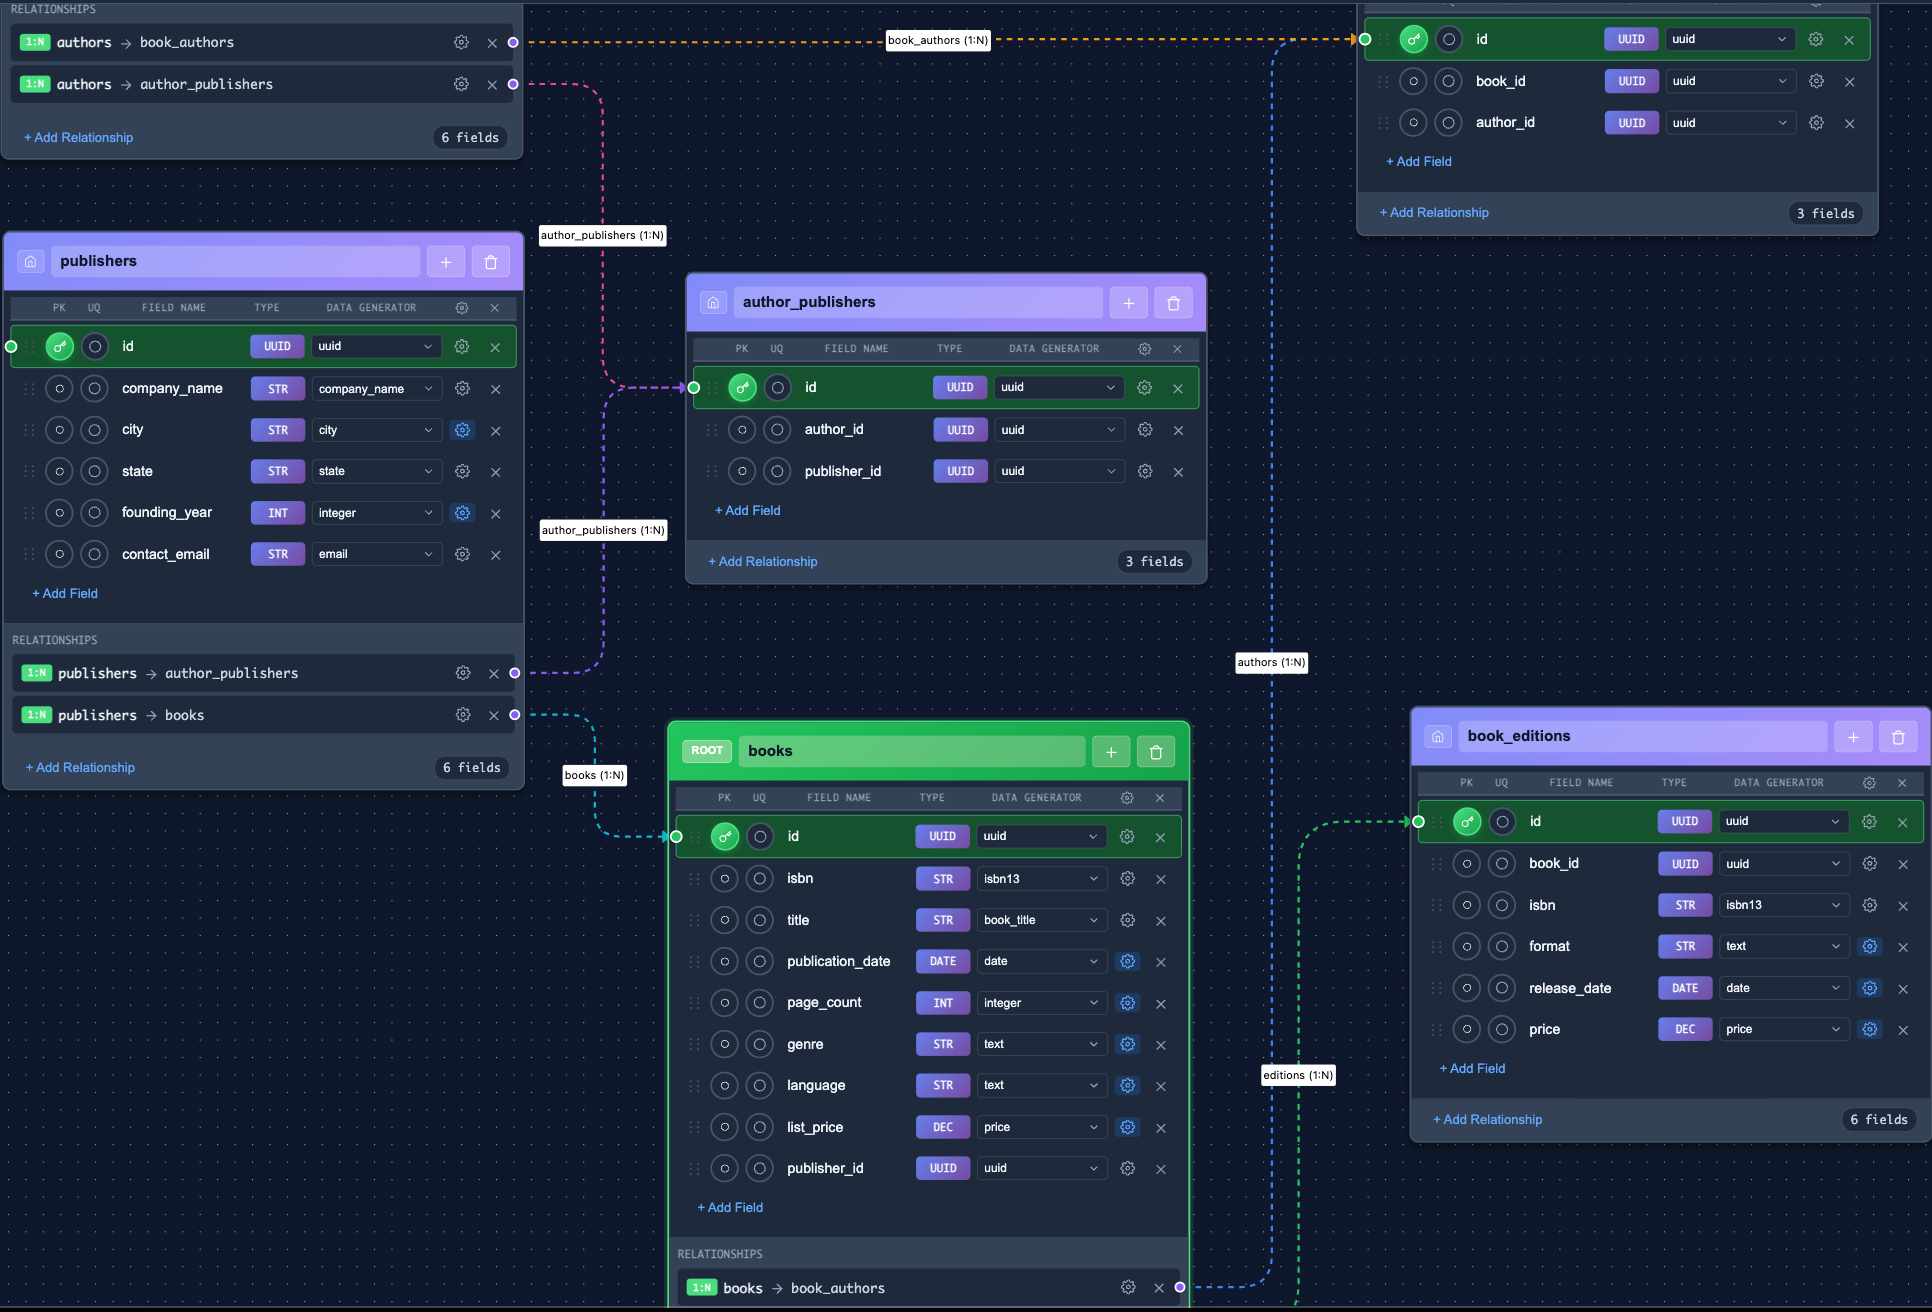Open settings gear for contact_email field

click(x=462, y=554)
